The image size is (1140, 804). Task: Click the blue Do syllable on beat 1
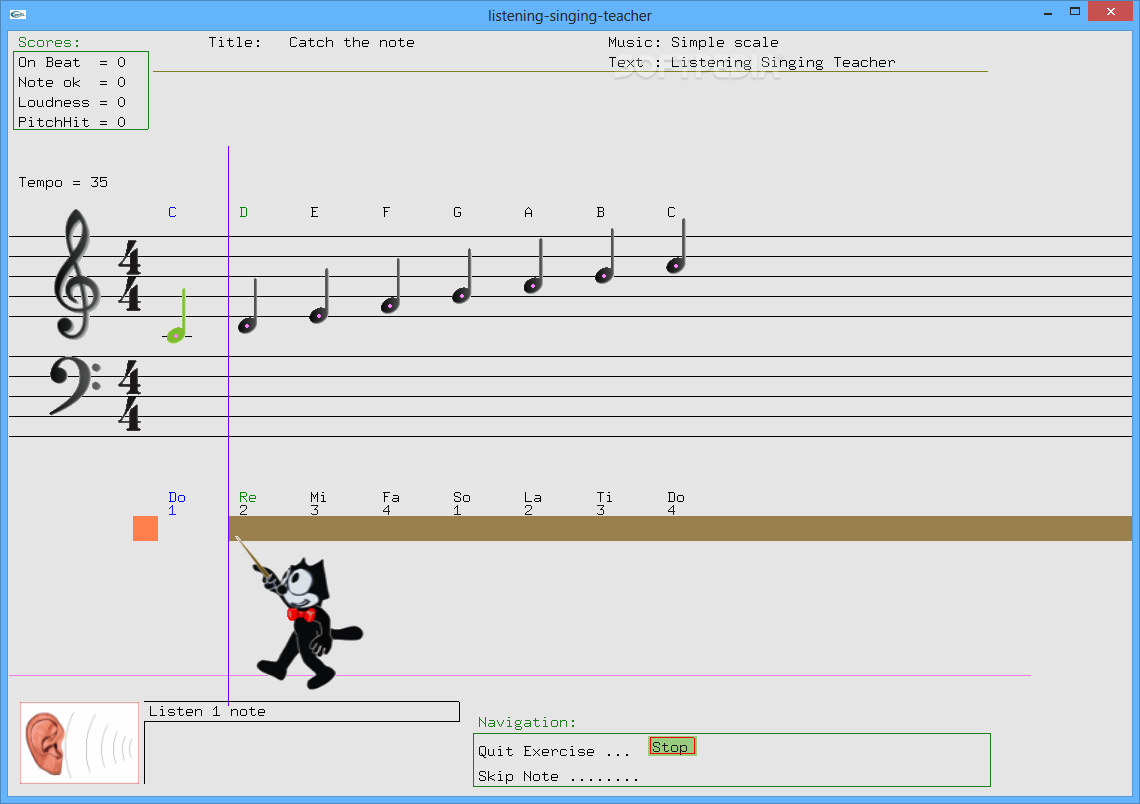click(x=177, y=497)
